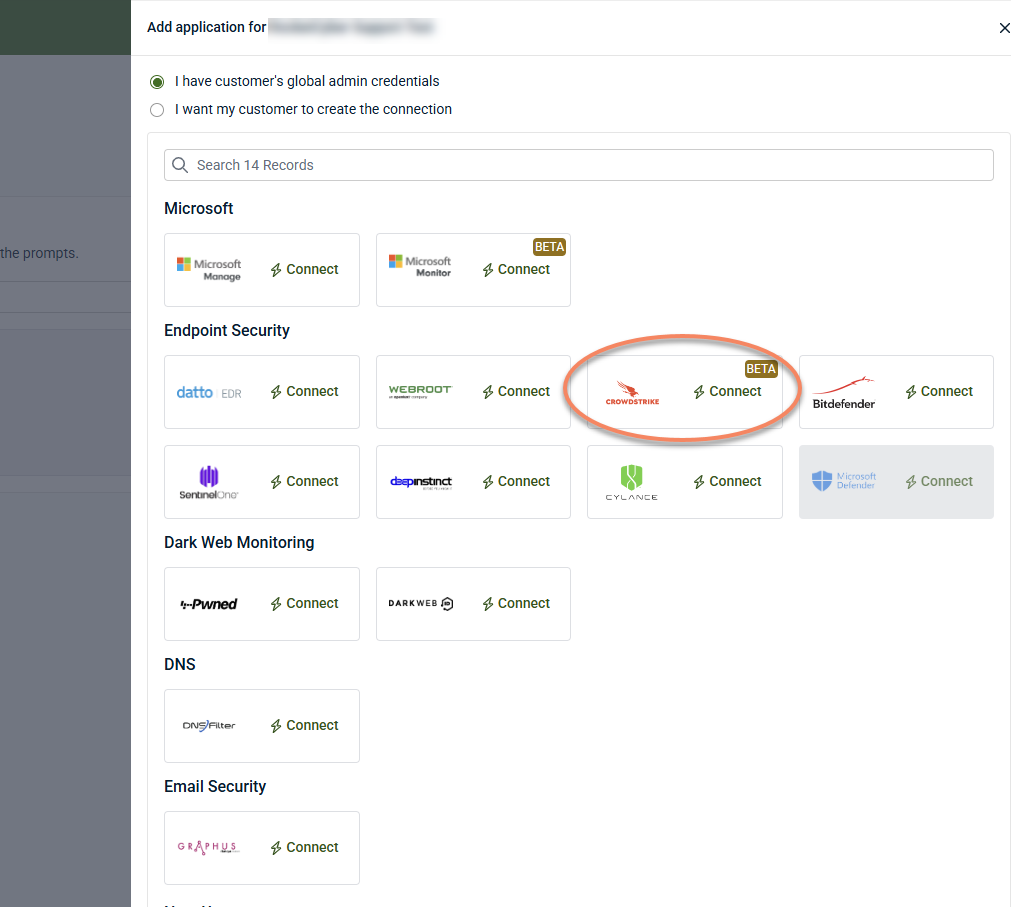Select global admin credentials radio option

click(x=157, y=82)
